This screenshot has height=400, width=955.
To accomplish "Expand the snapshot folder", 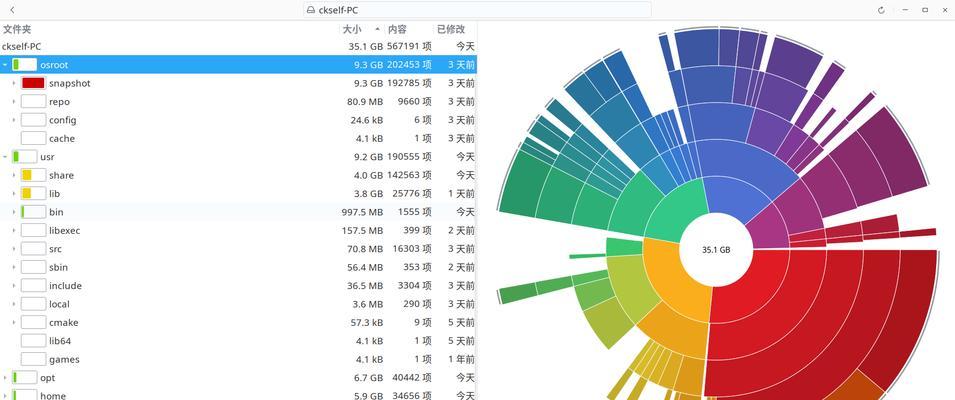I will (x=14, y=83).
